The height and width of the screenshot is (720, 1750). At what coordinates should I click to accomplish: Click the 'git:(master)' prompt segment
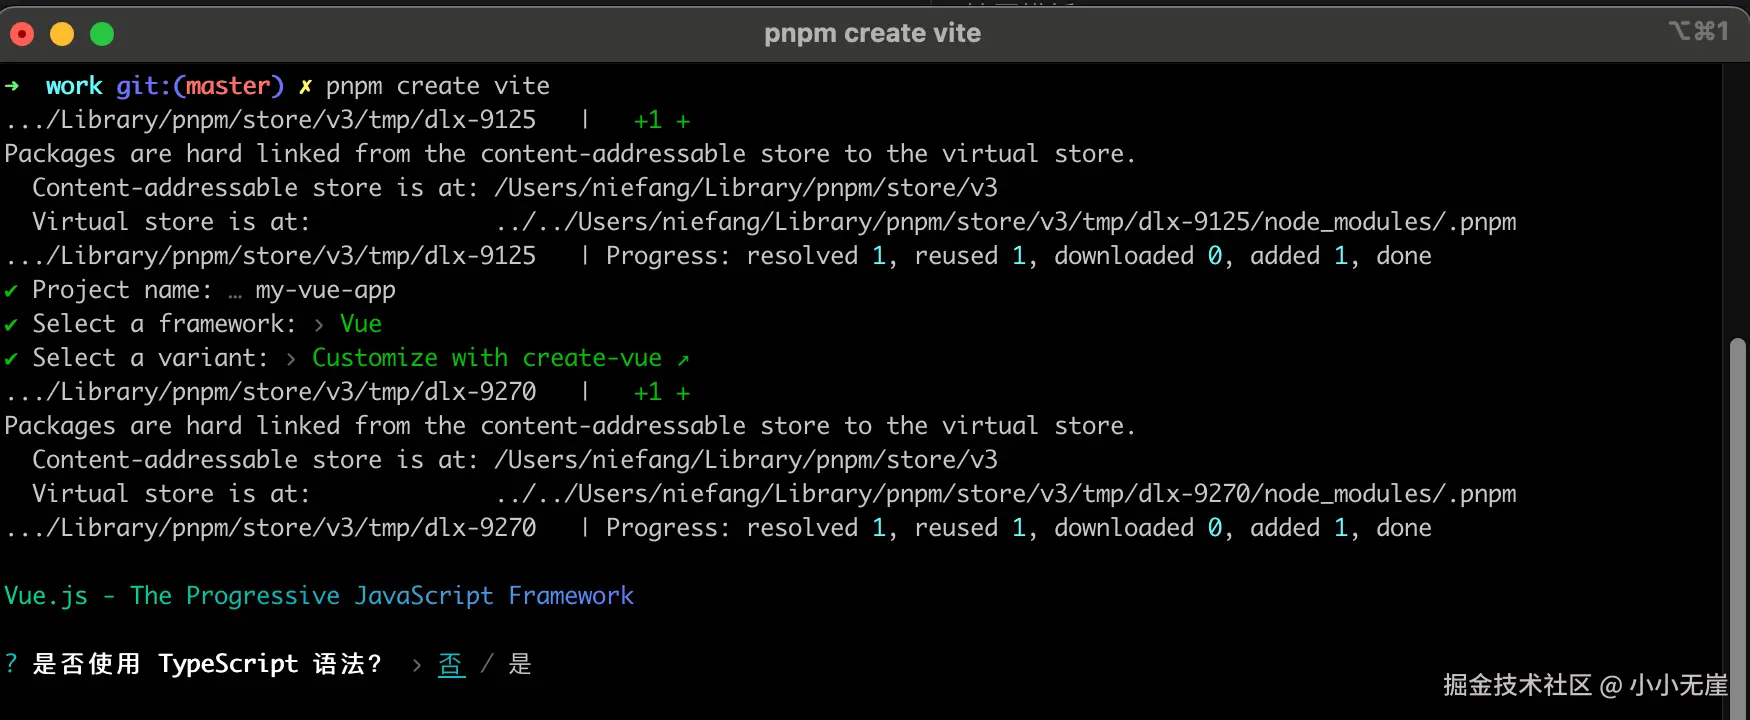click(200, 86)
